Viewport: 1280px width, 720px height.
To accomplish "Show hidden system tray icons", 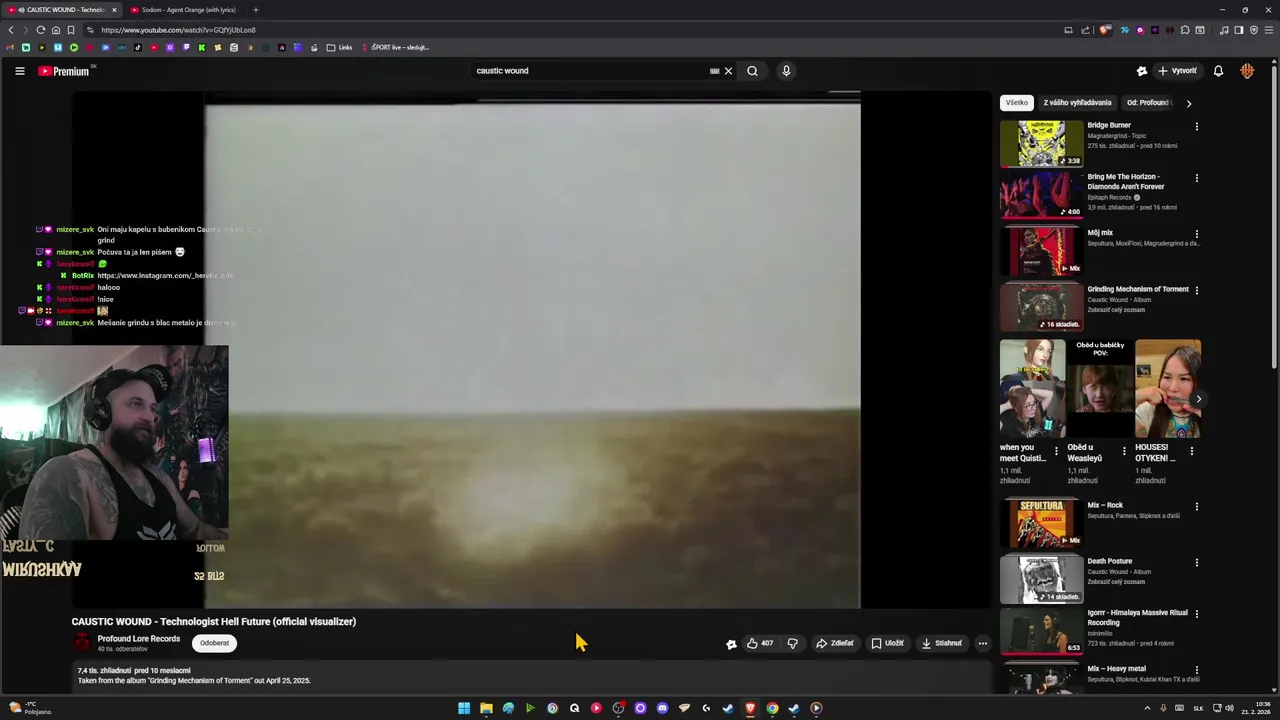I will point(1147,708).
